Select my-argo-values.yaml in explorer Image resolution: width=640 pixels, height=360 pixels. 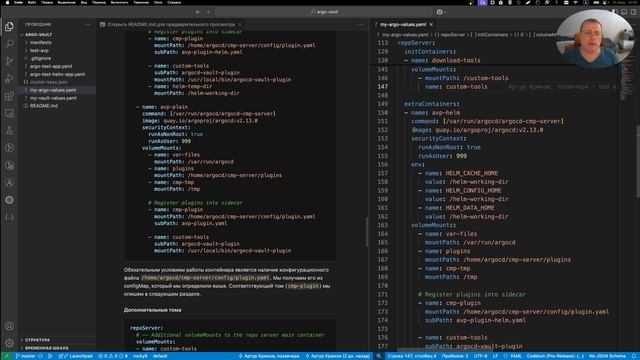click(x=57, y=90)
